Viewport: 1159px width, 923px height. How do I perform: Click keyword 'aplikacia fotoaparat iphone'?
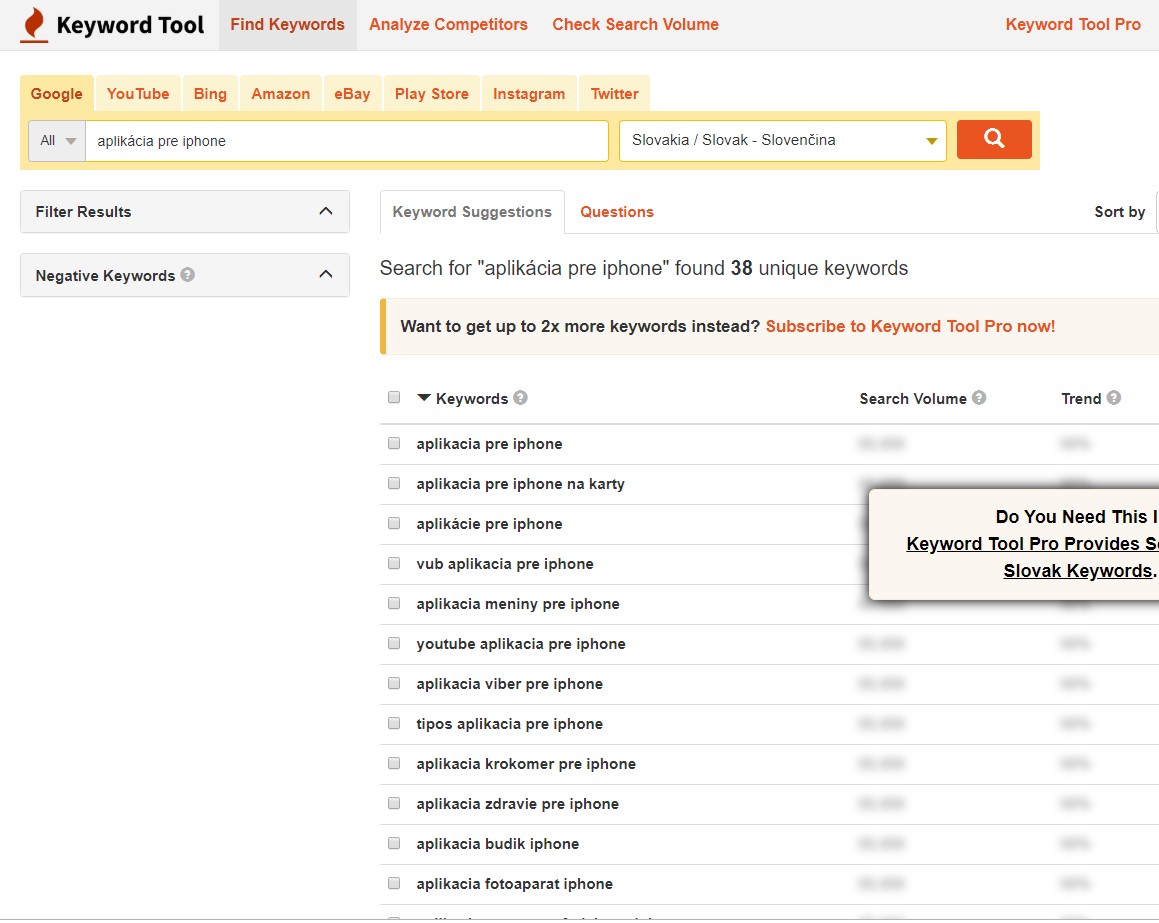514,883
